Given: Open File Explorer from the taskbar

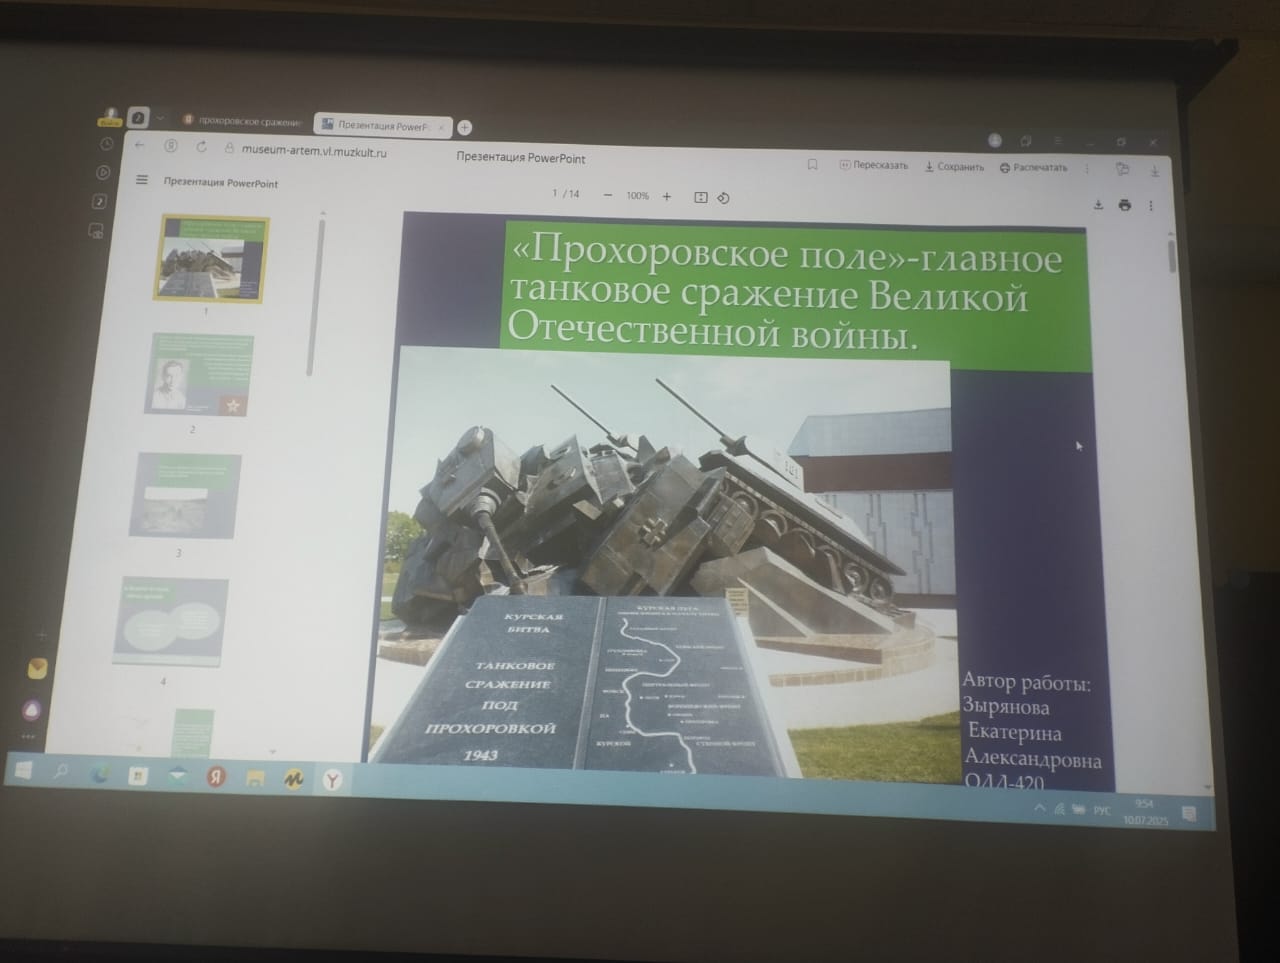Looking at the screenshot, I should [x=256, y=778].
